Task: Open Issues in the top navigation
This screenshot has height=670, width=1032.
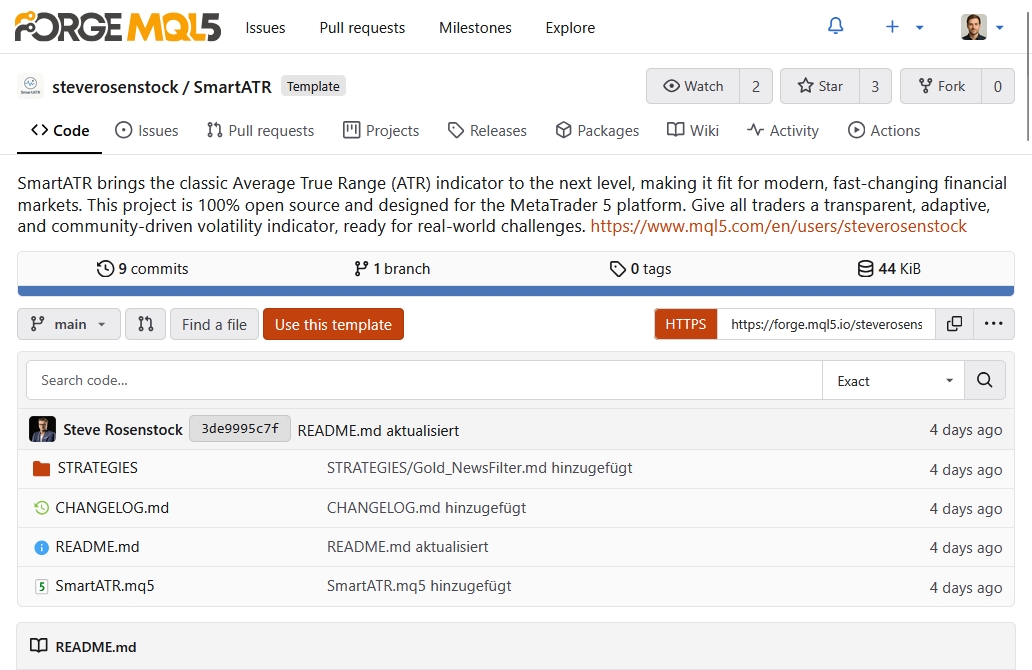Action: [265, 28]
